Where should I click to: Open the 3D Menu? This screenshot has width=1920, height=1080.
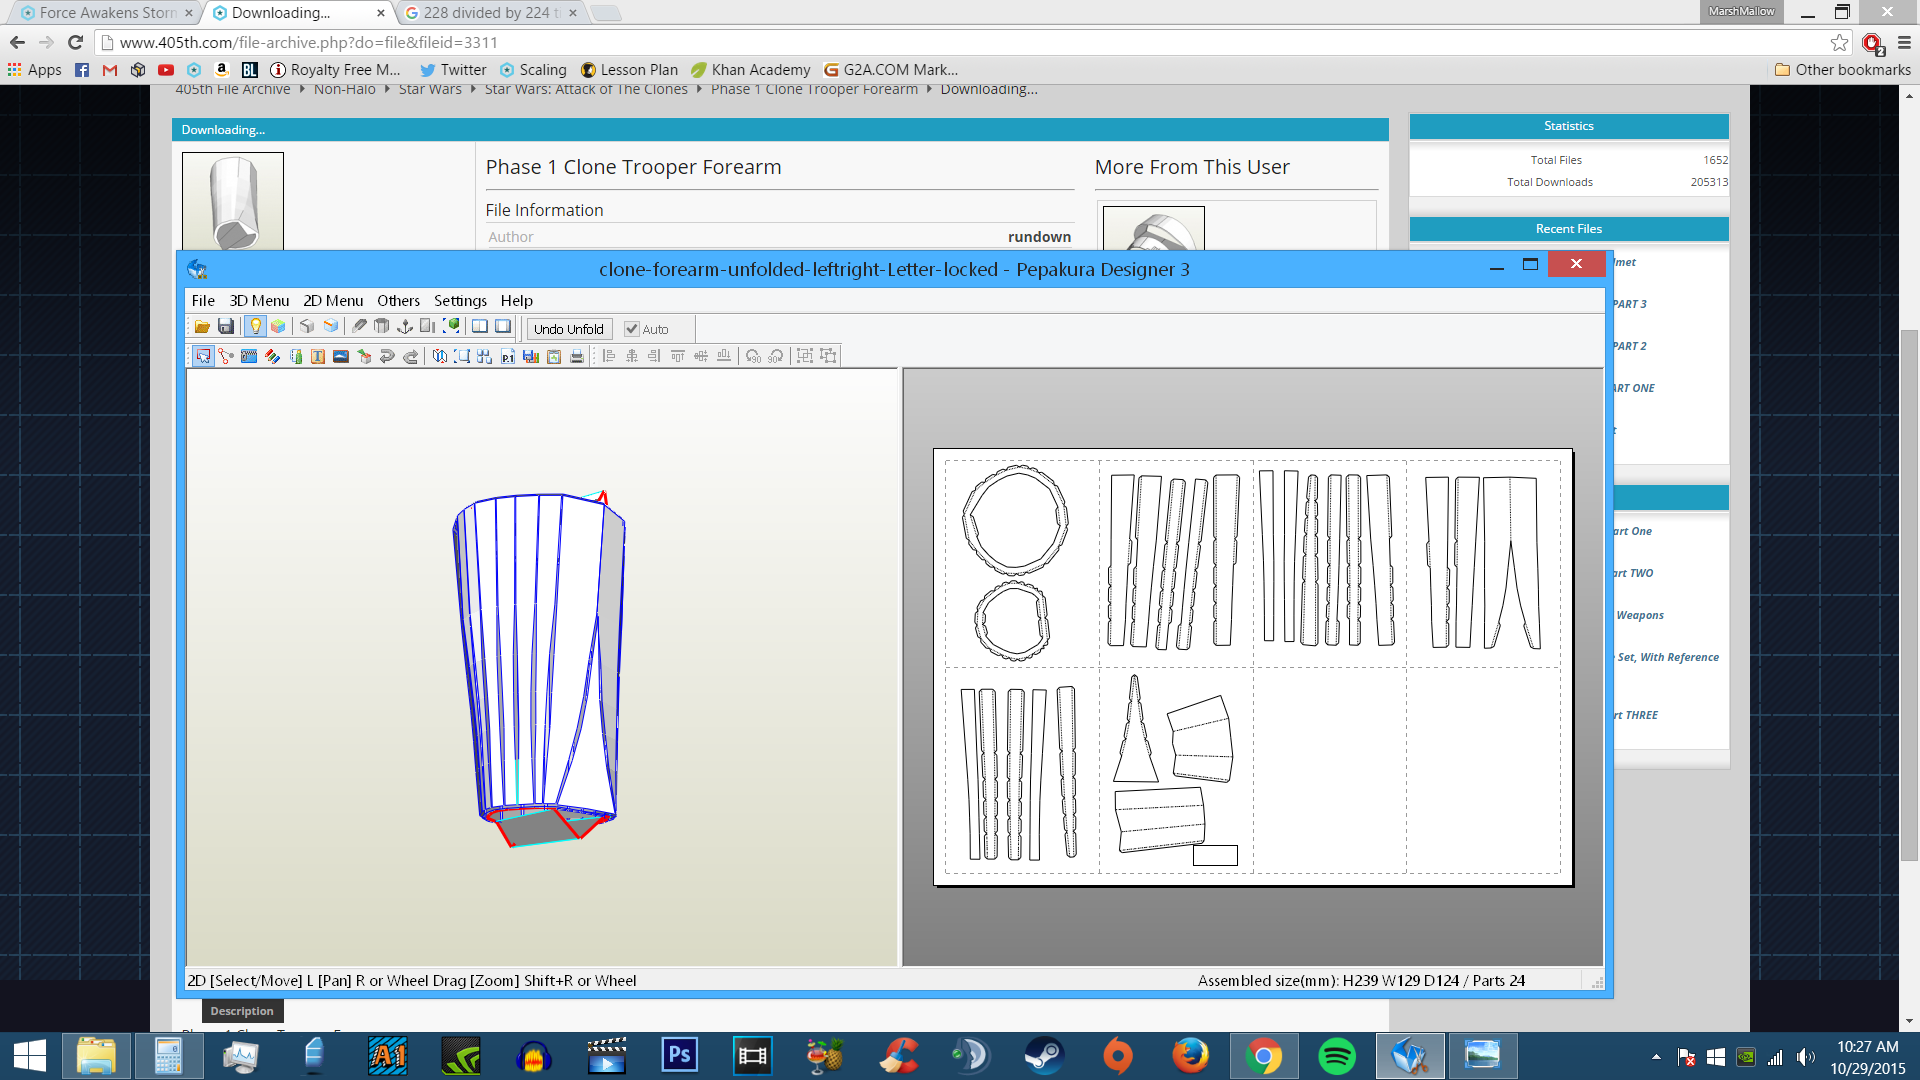click(259, 300)
